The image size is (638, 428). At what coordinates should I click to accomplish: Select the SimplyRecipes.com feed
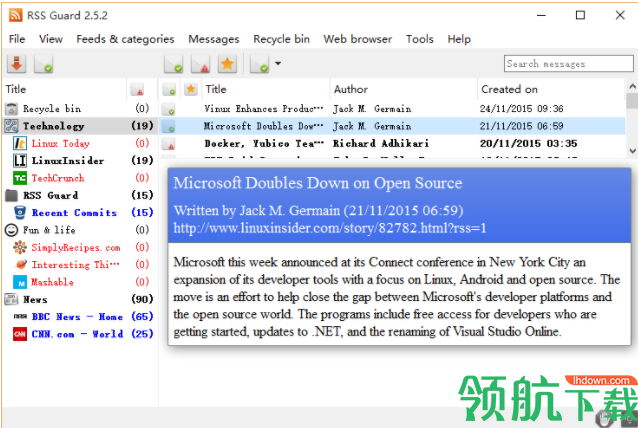[x=80, y=247]
